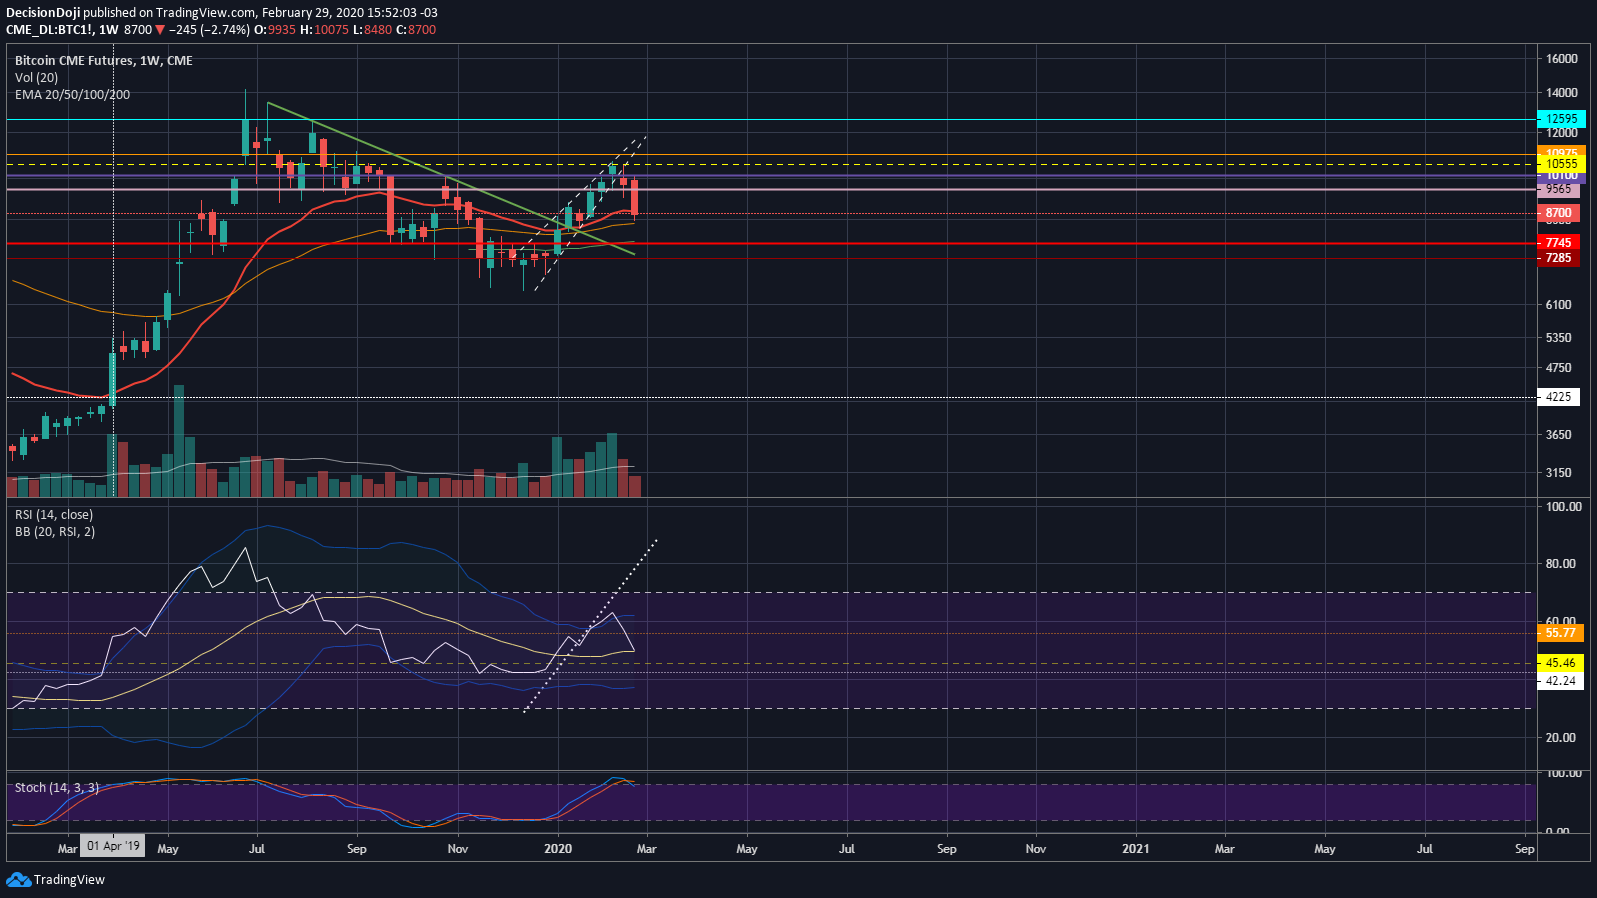
Task: Click the -245 (-2.74%) change text
Action: coord(209,30)
